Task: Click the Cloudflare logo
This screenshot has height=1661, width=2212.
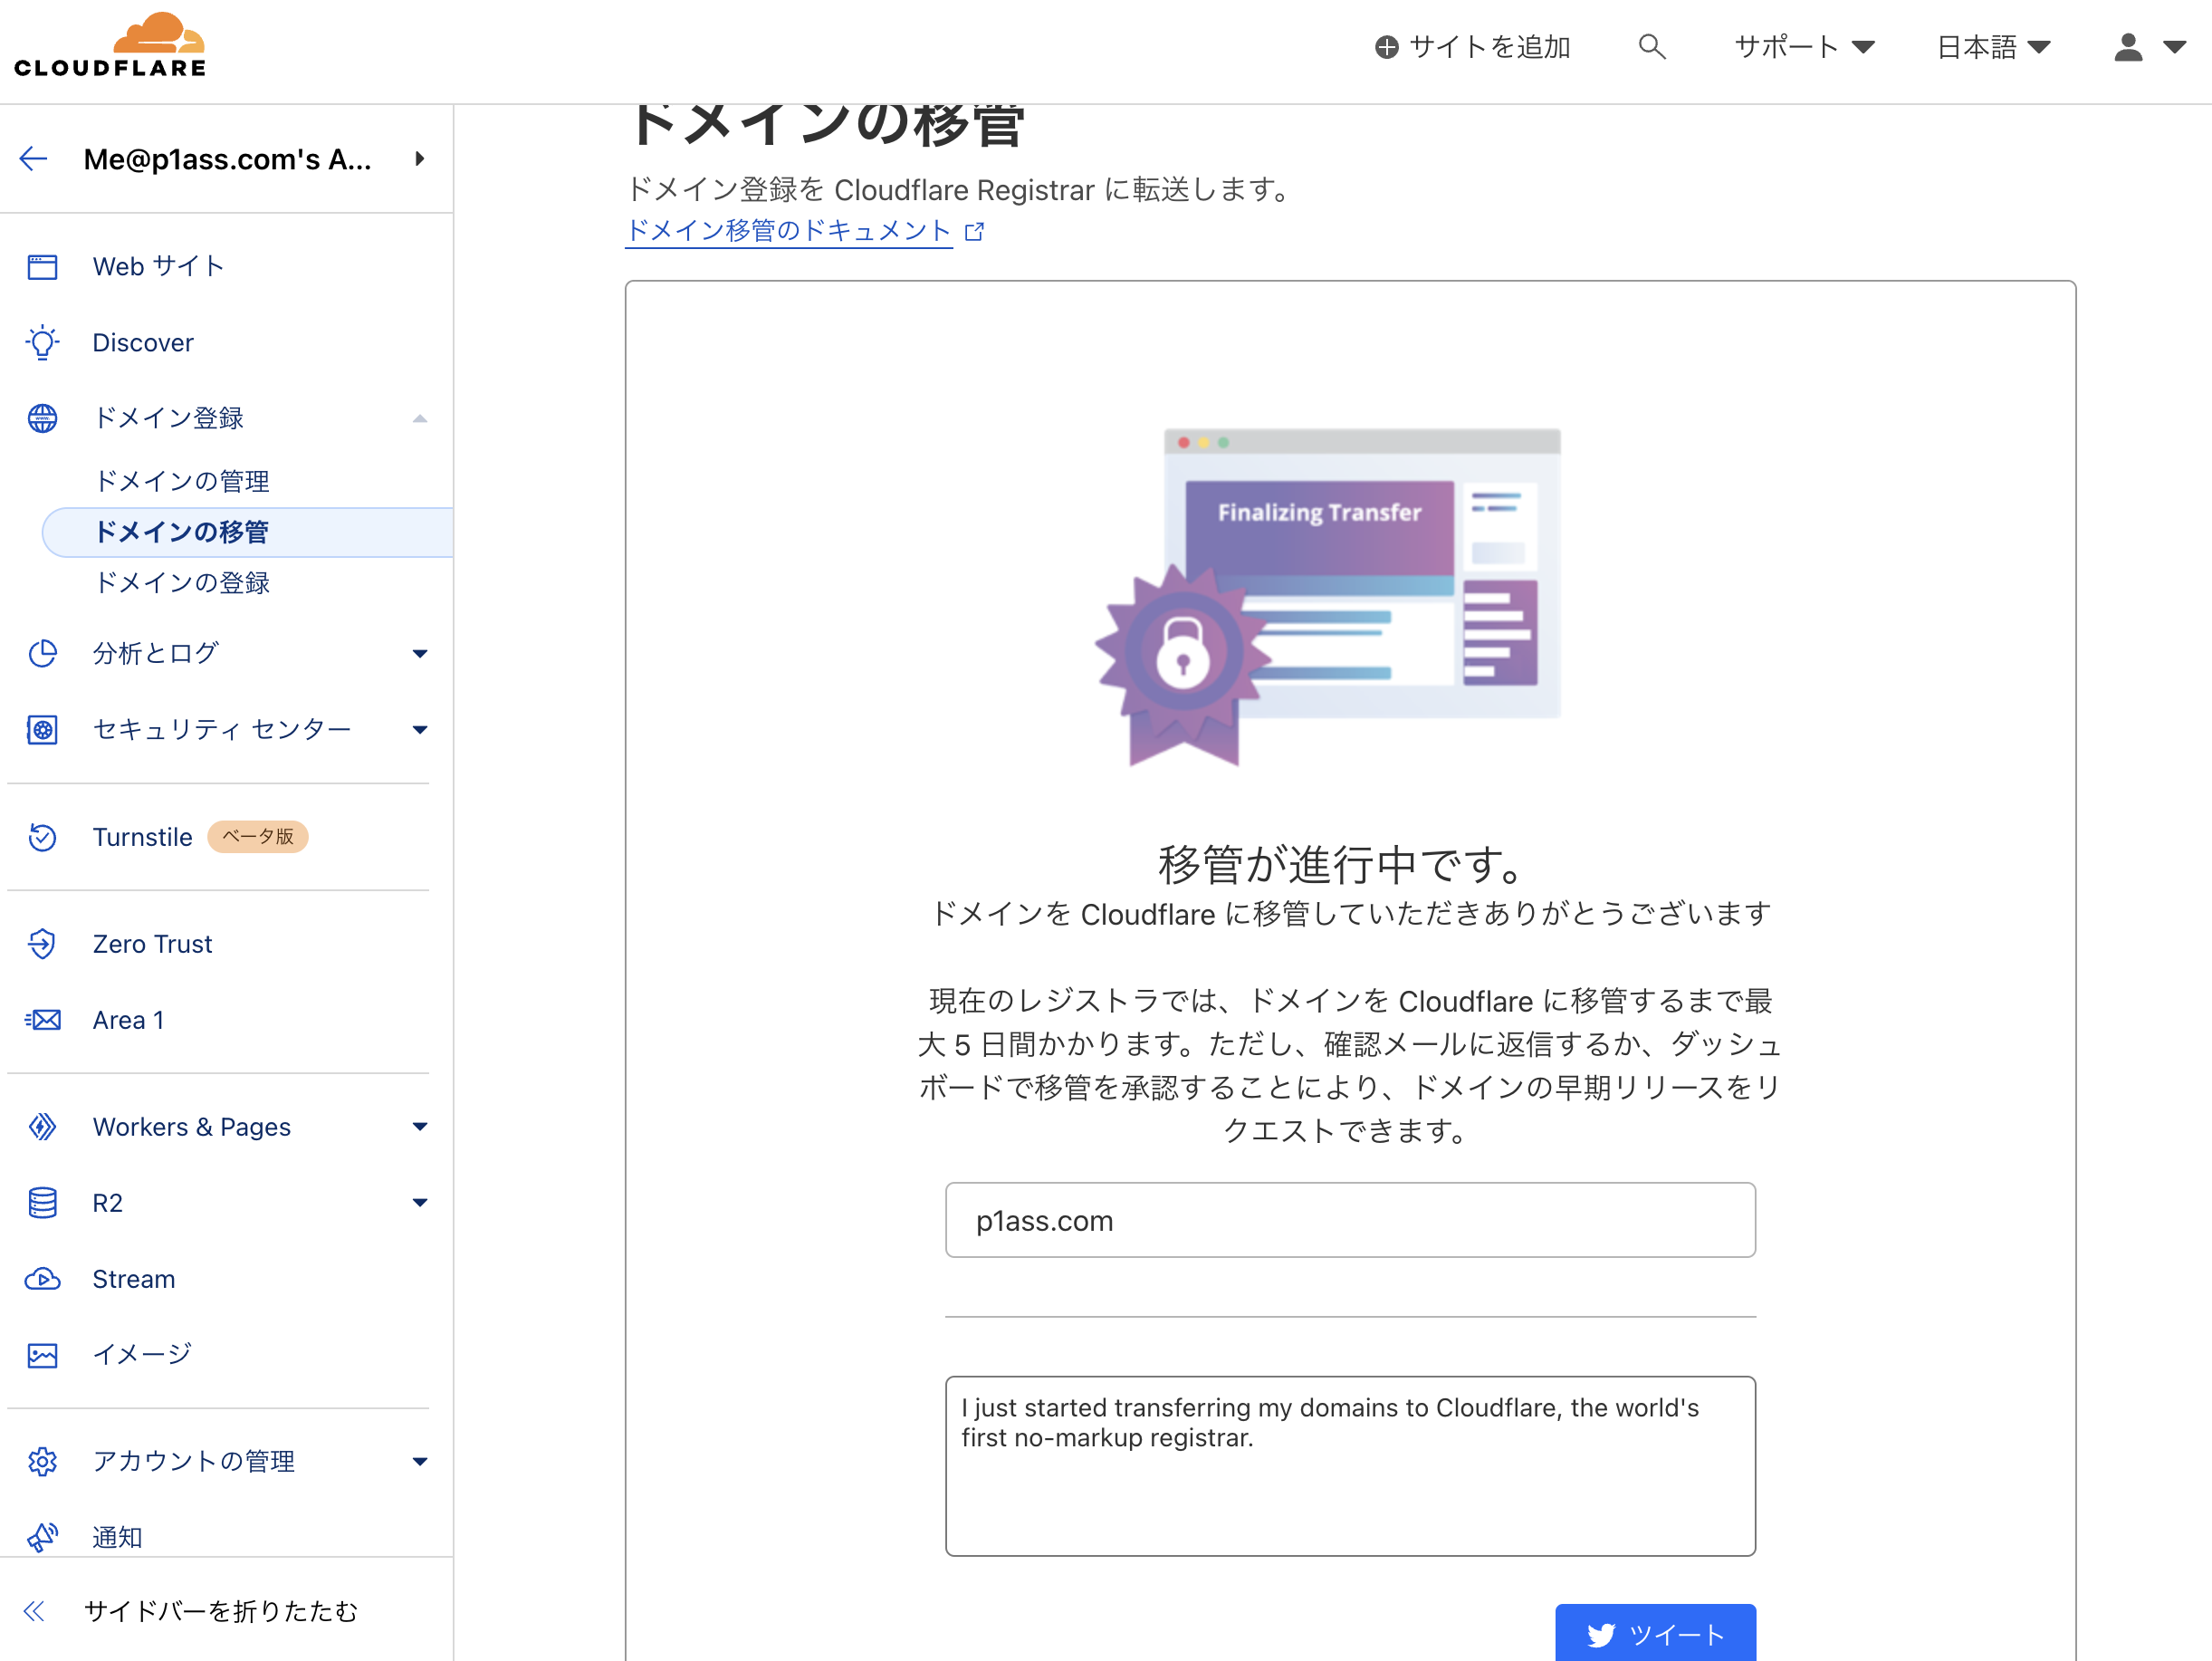Action: (110, 46)
